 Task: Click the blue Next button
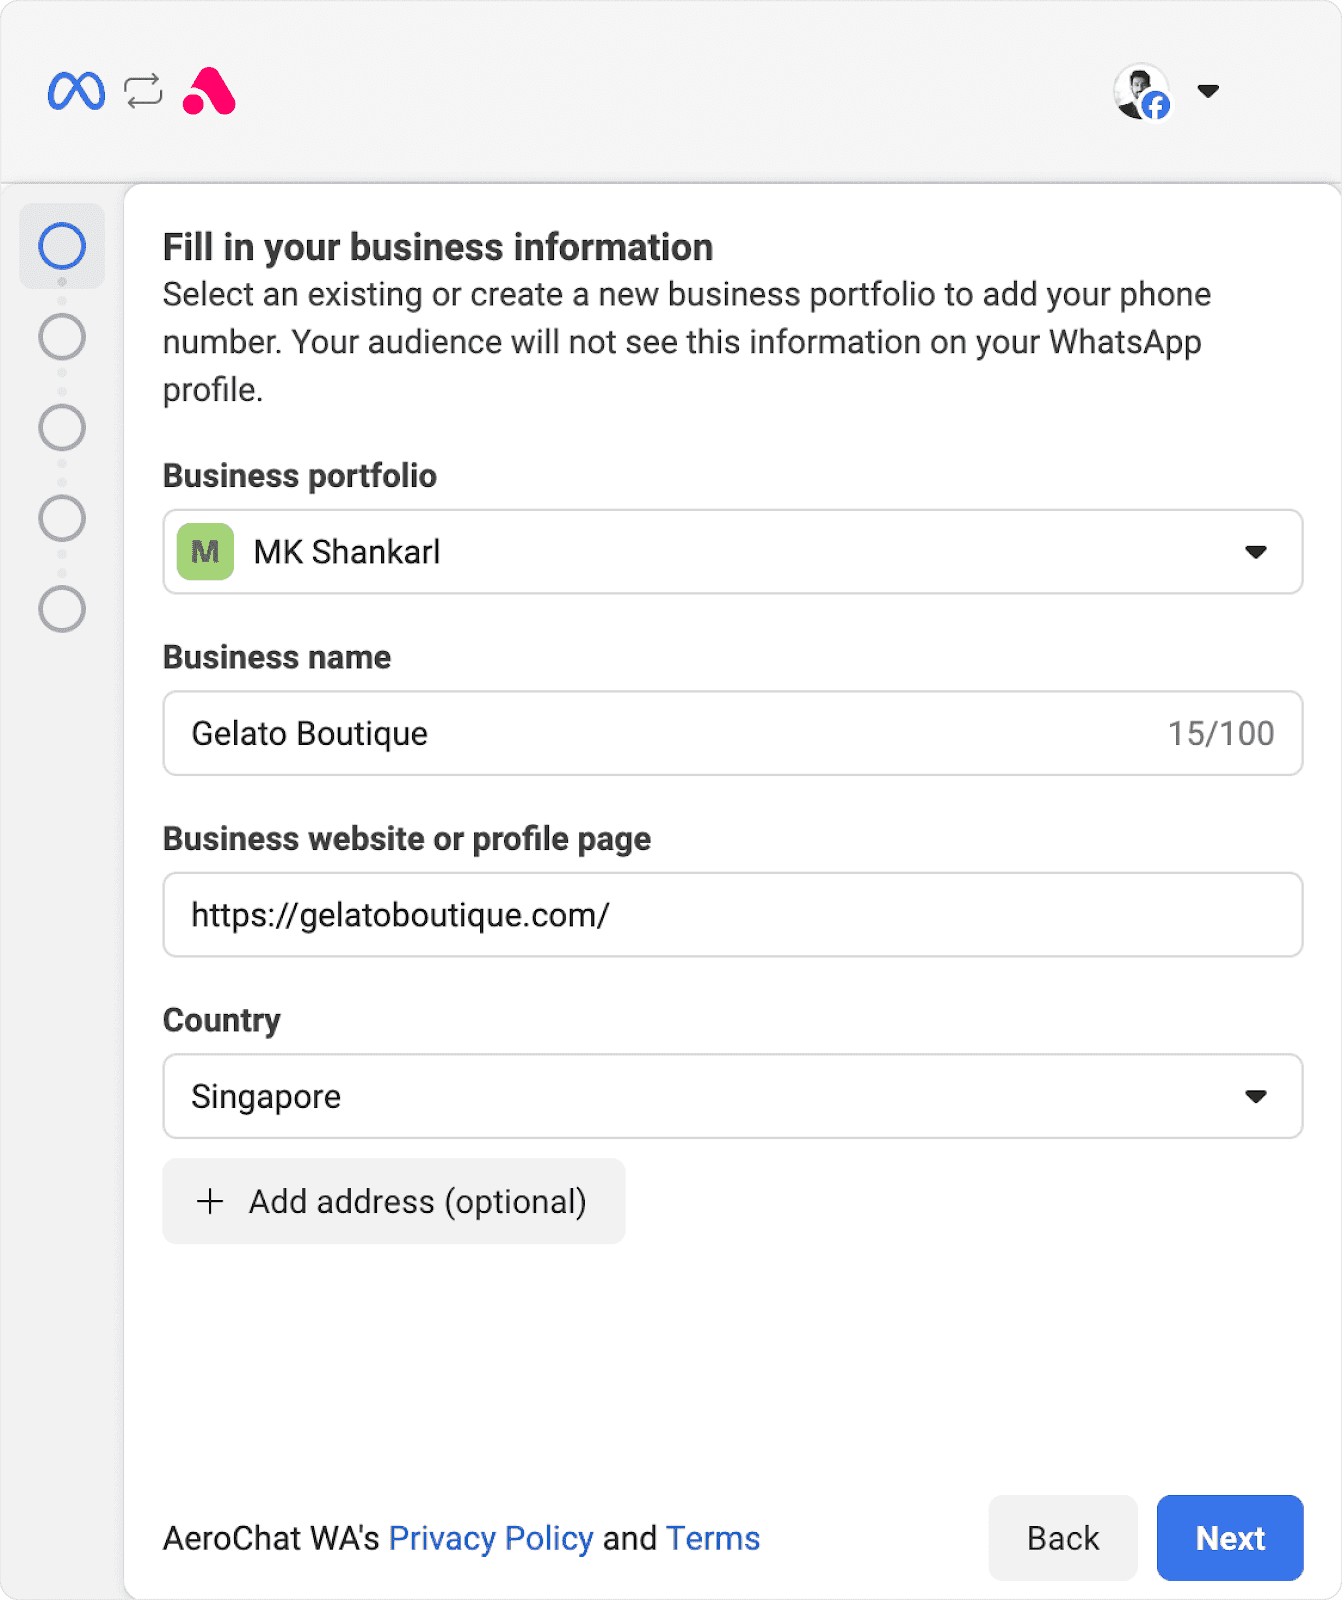click(x=1230, y=1538)
